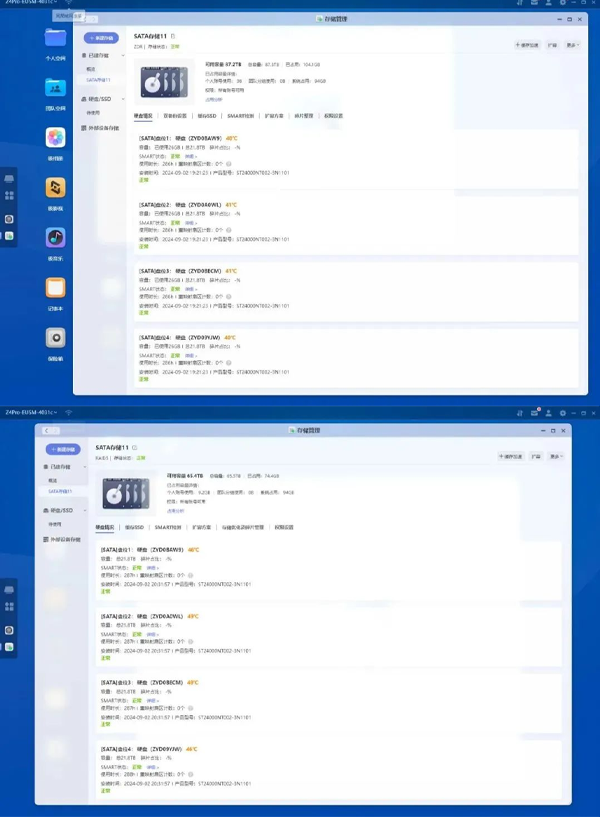
Task: Open the 极音乐 music app icon
Action: 55,238
